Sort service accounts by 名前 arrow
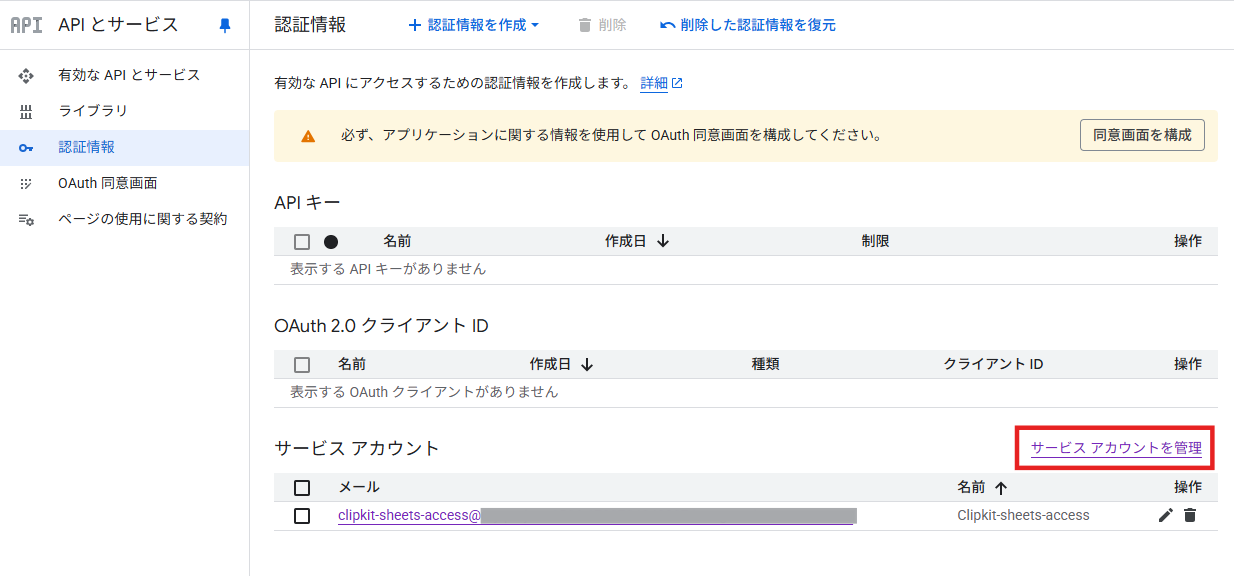The width and height of the screenshot is (1234, 576). (1000, 488)
